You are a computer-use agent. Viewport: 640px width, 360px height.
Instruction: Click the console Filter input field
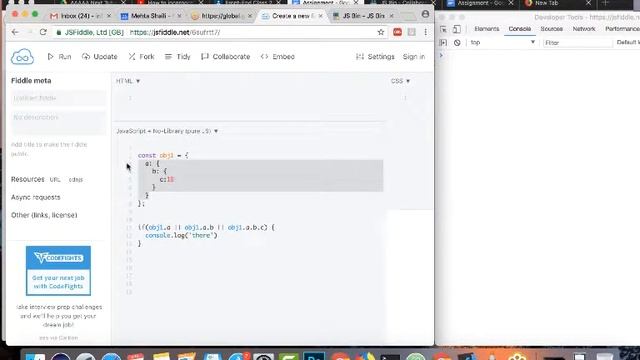point(578,42)
